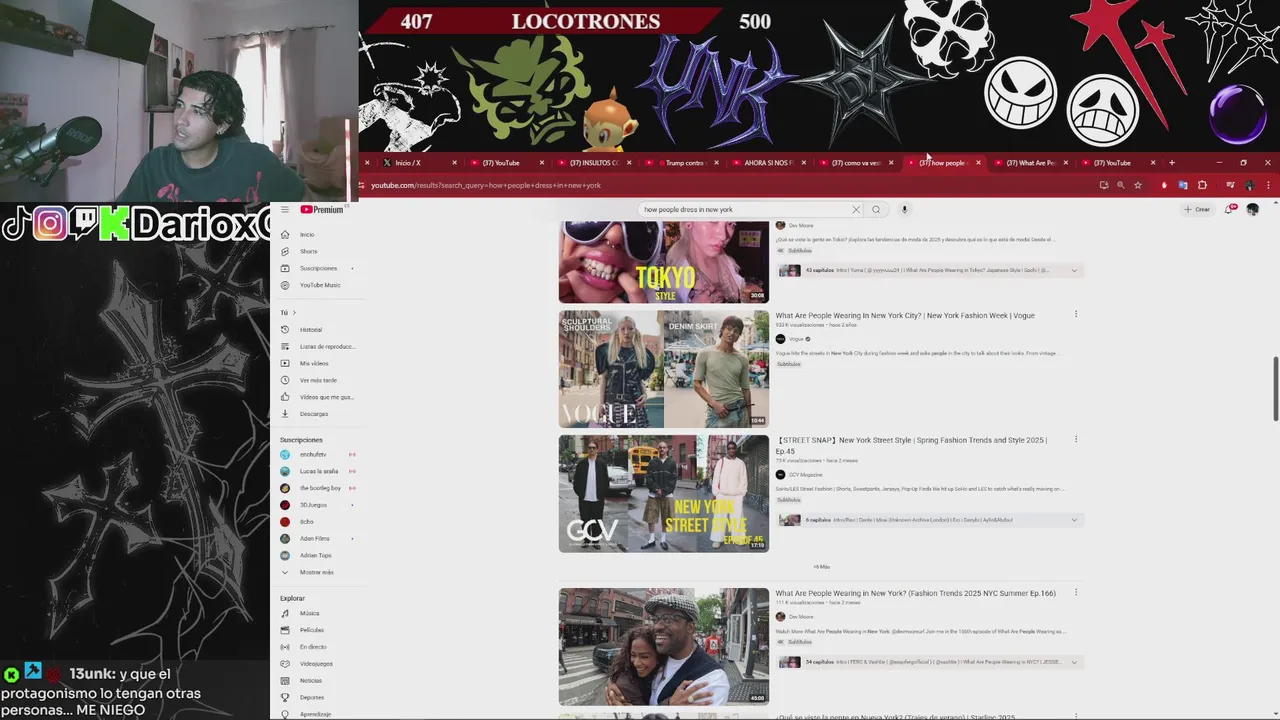
Task: Open options menu for Fashion Trends Ep.166 video
Action: point(1076,593)
